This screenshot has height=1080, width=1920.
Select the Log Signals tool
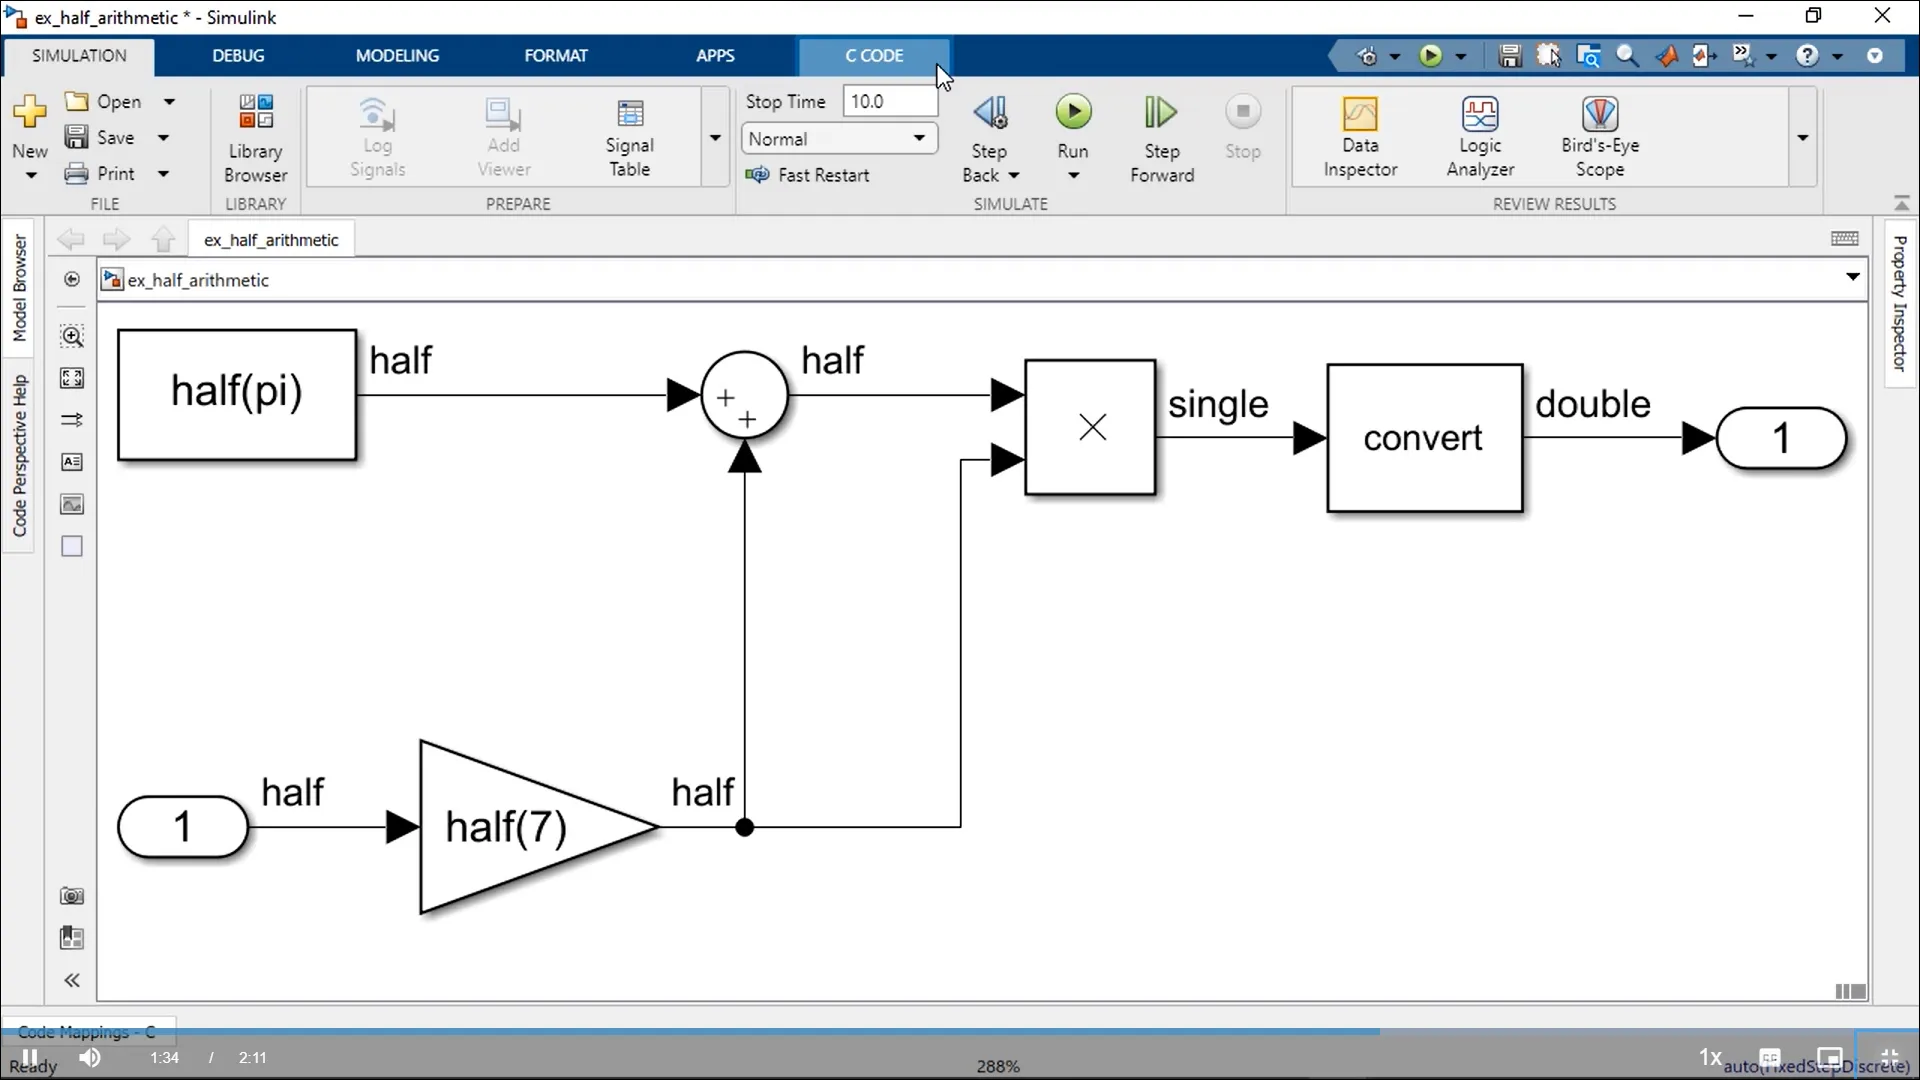click(377, 137)
